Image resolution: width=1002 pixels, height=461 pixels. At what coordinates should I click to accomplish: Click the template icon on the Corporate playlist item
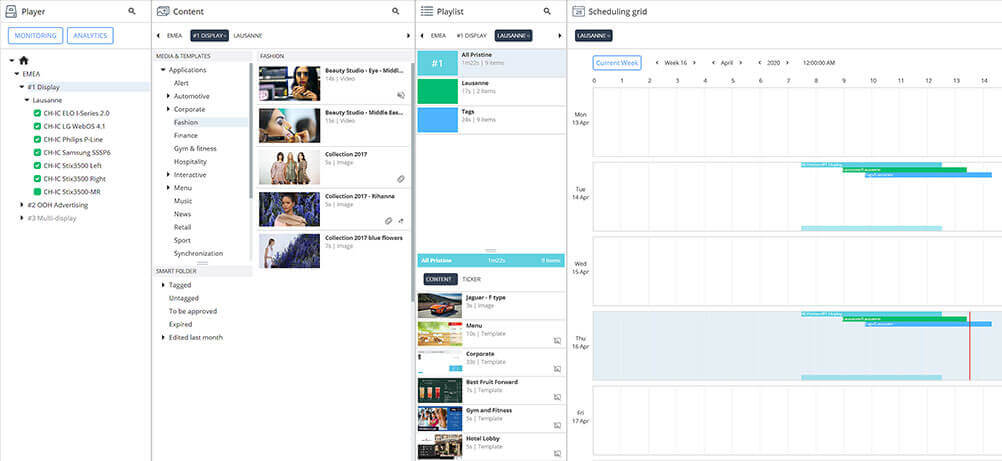pyautogui.click(x=557, y=367)
